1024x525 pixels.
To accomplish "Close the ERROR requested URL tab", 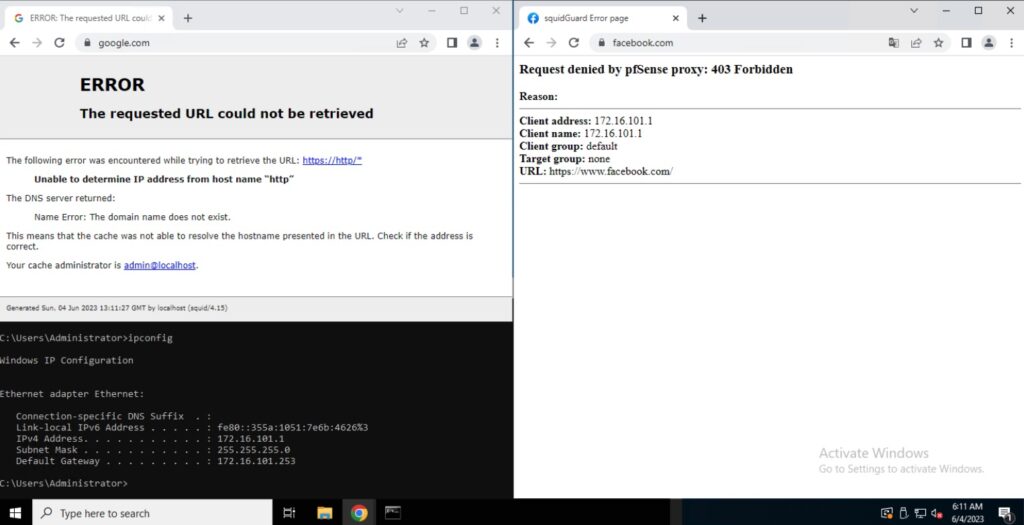I will click(x=161, y=18).
